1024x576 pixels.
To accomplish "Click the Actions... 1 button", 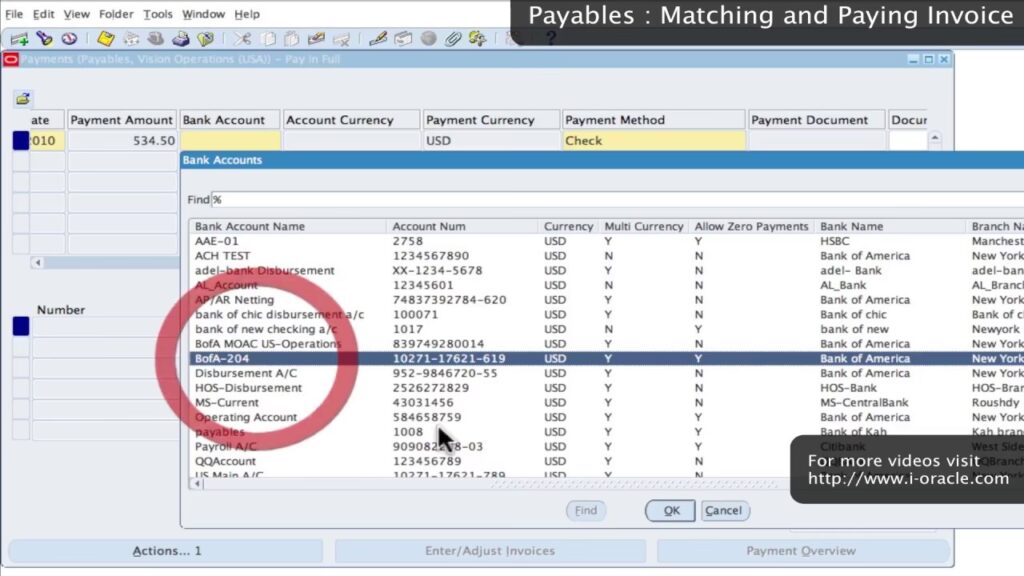I will pos(167,551).
